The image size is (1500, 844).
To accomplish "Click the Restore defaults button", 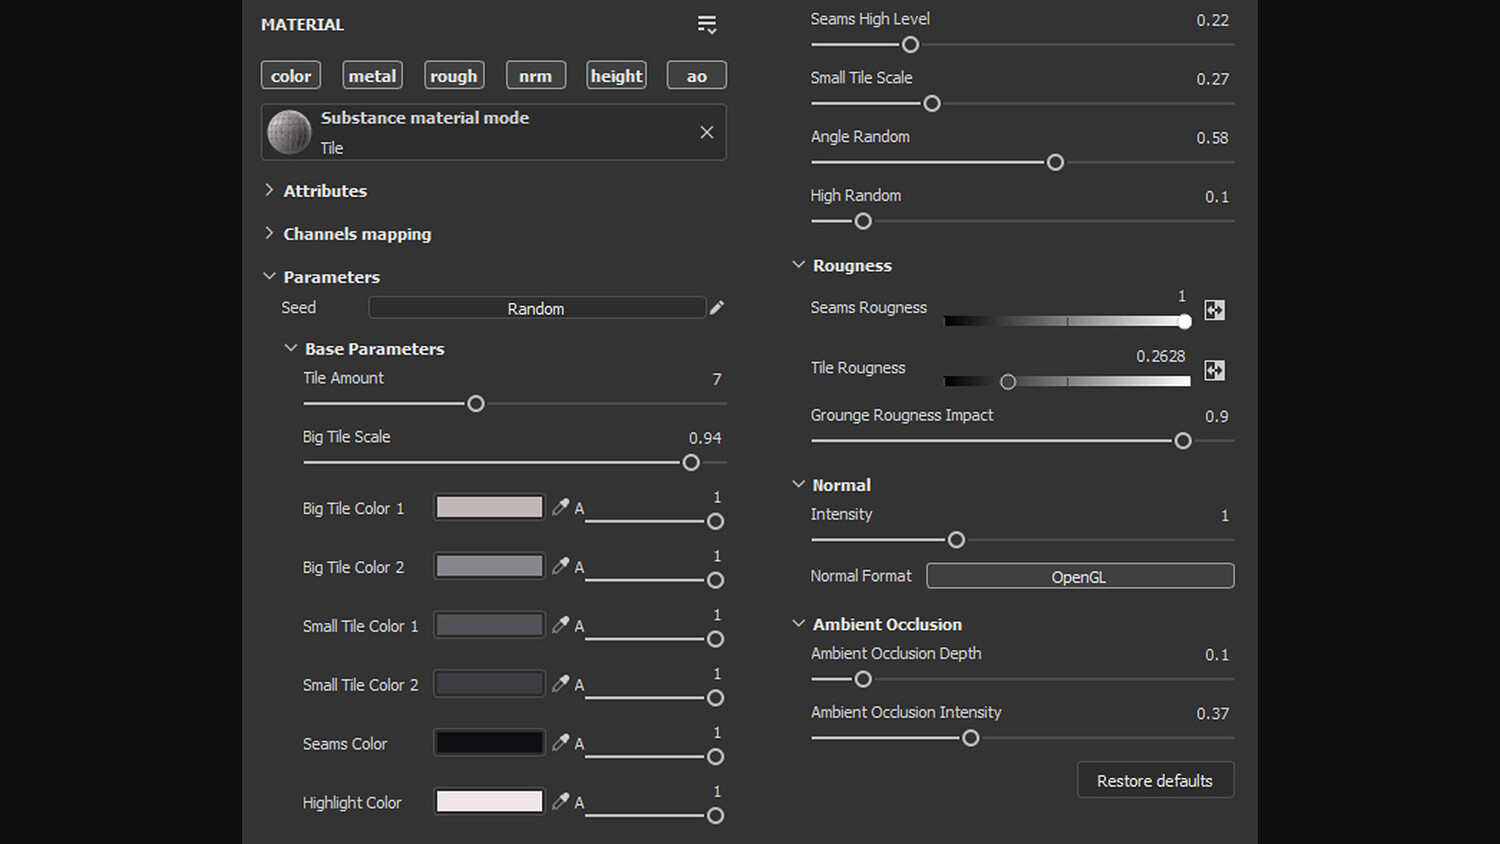I will point(1155,780).
